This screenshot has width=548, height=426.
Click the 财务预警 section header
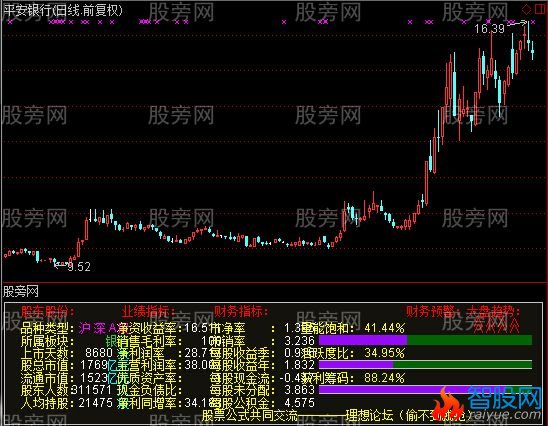click(434, 310)
